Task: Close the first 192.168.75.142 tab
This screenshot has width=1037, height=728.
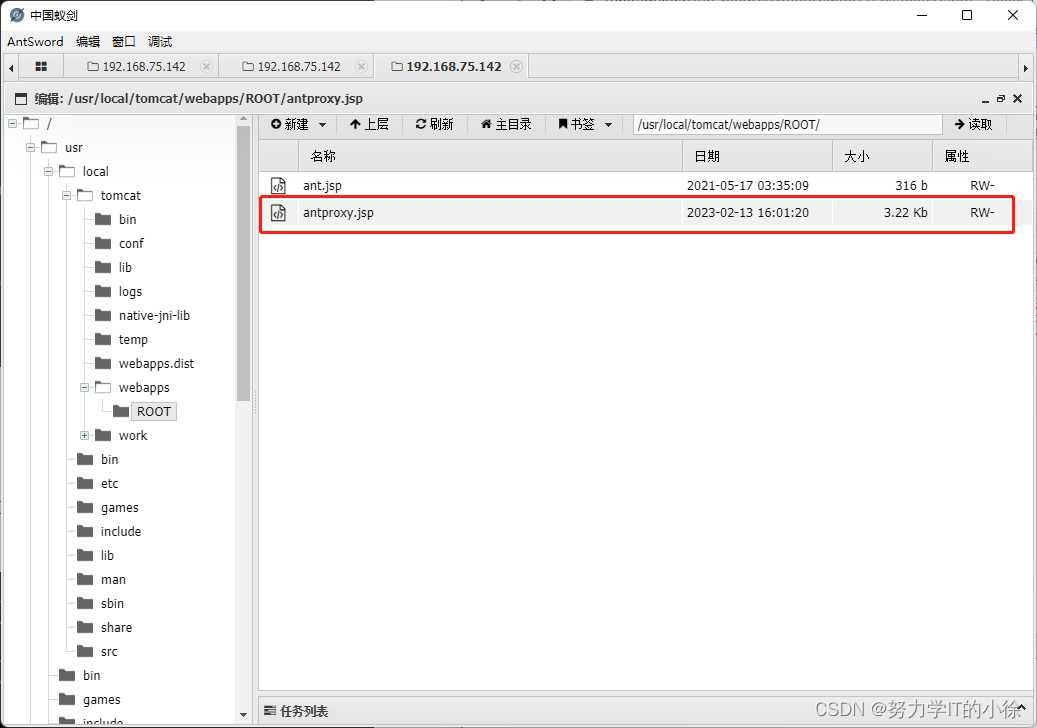Action: 206,66
